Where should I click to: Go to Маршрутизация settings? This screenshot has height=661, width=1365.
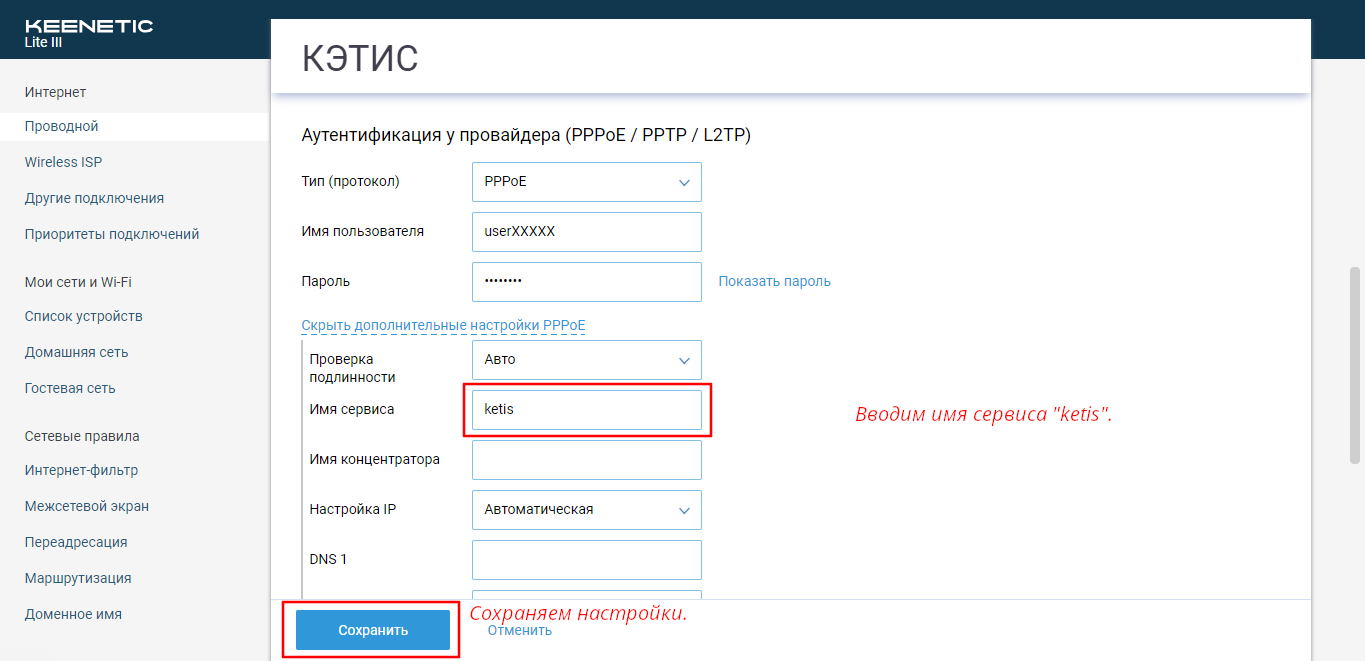[78, 578]
